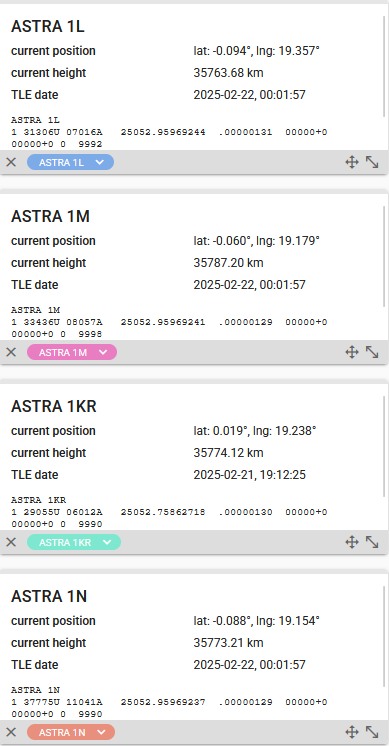Click the scrollbar in the ASTRA 1KR card
This screenshot has width=389, height=746.
coord(384,446)
